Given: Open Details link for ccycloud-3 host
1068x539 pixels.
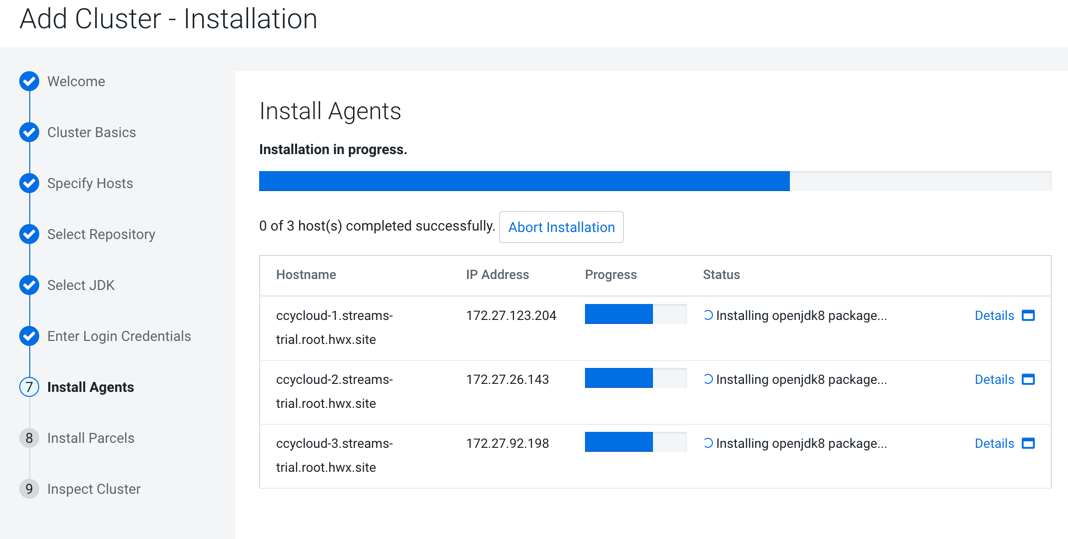Looking at the screenshot, I should [x=994, y=443].
